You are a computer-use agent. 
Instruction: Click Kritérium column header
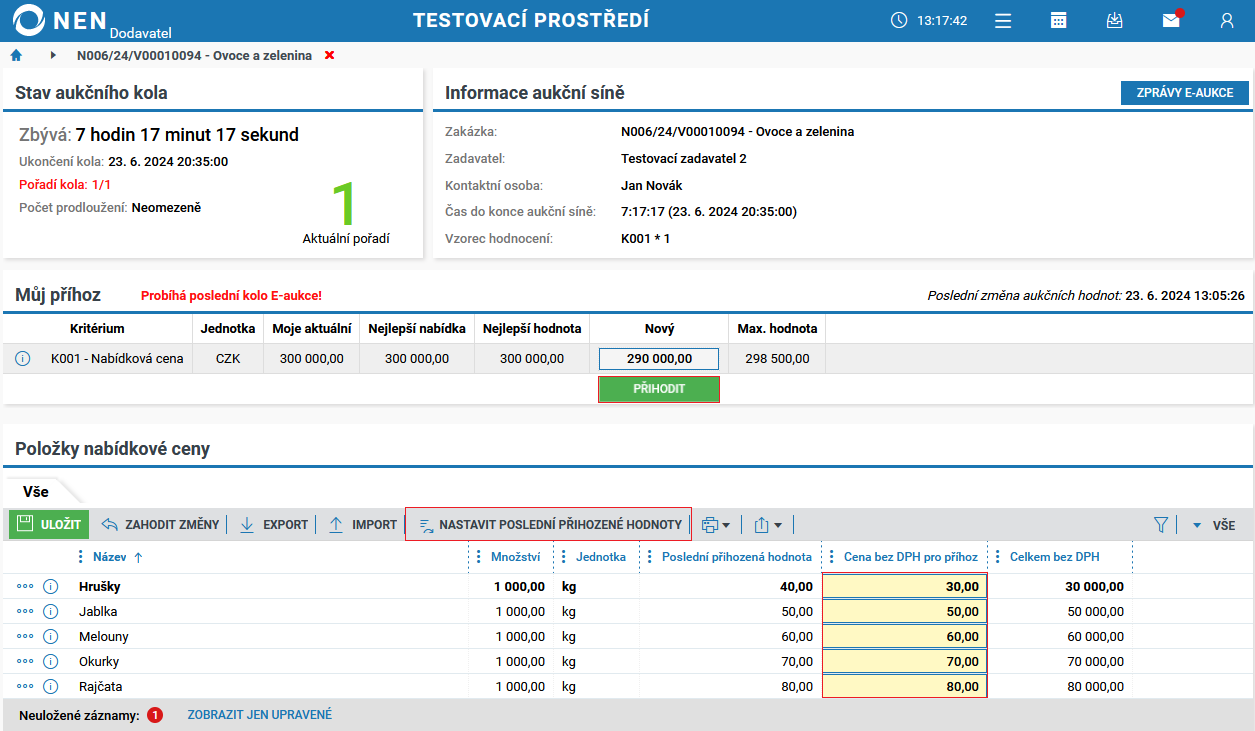[x=97, y=328]
